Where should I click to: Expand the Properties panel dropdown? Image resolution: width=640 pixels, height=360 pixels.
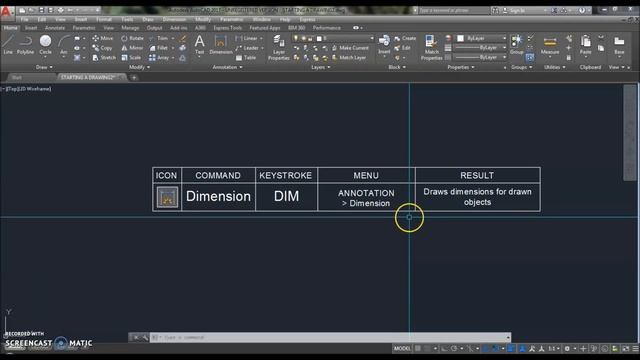(x=461, y=67)
